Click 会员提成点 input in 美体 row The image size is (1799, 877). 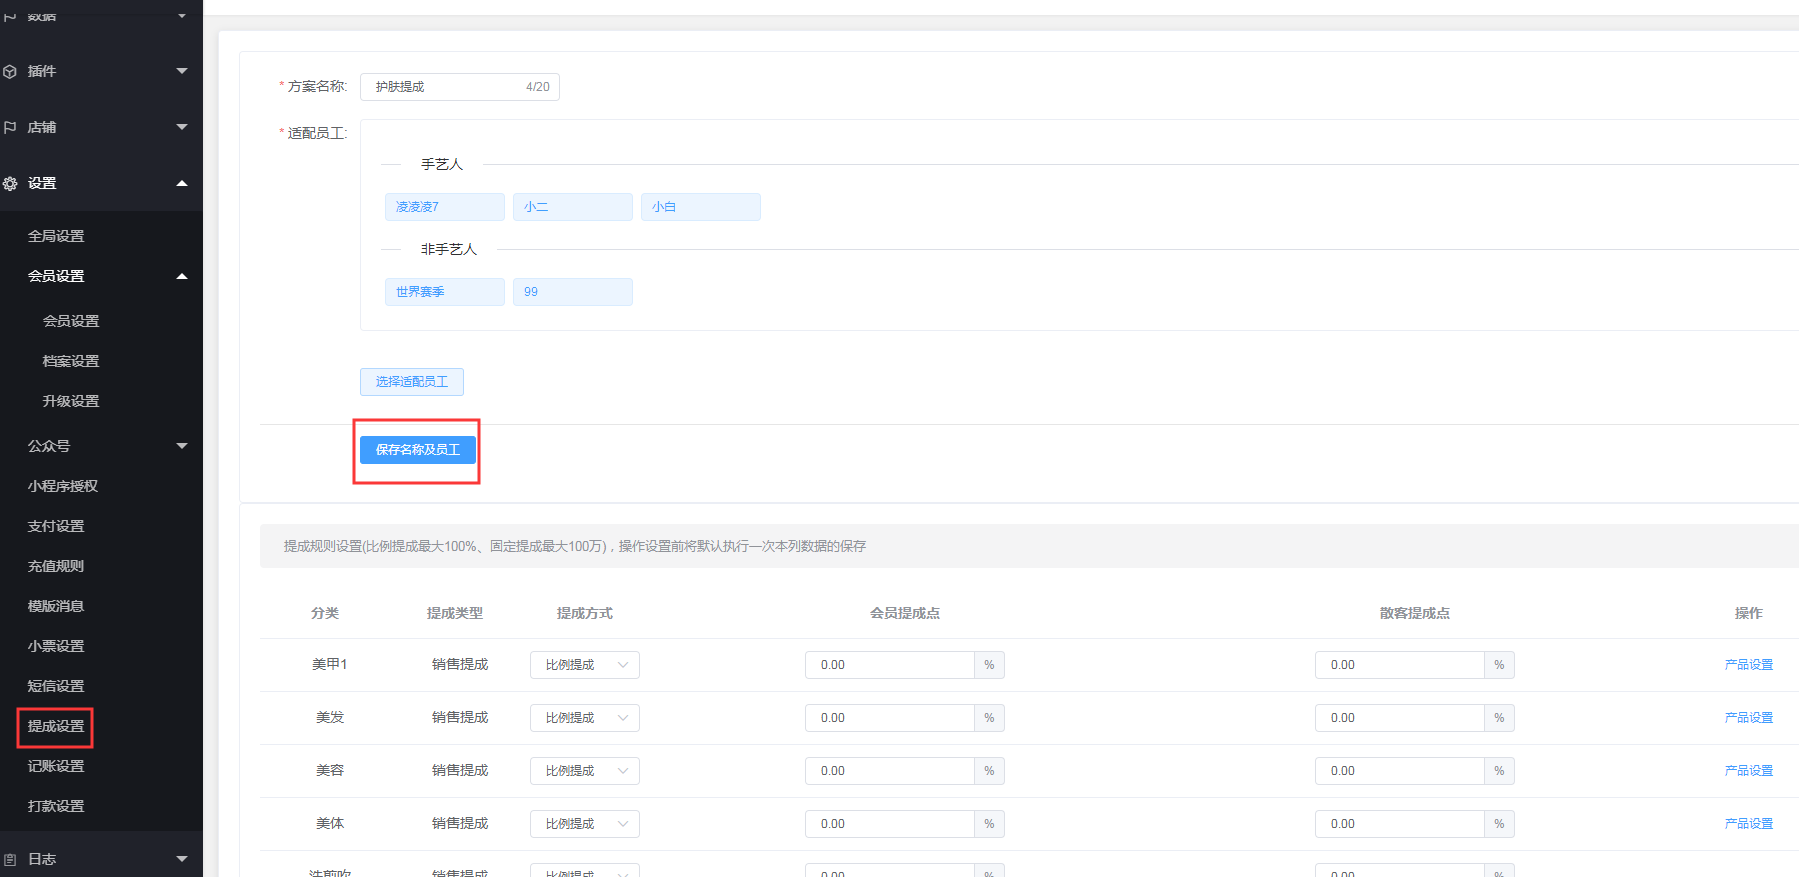[890, 824]
